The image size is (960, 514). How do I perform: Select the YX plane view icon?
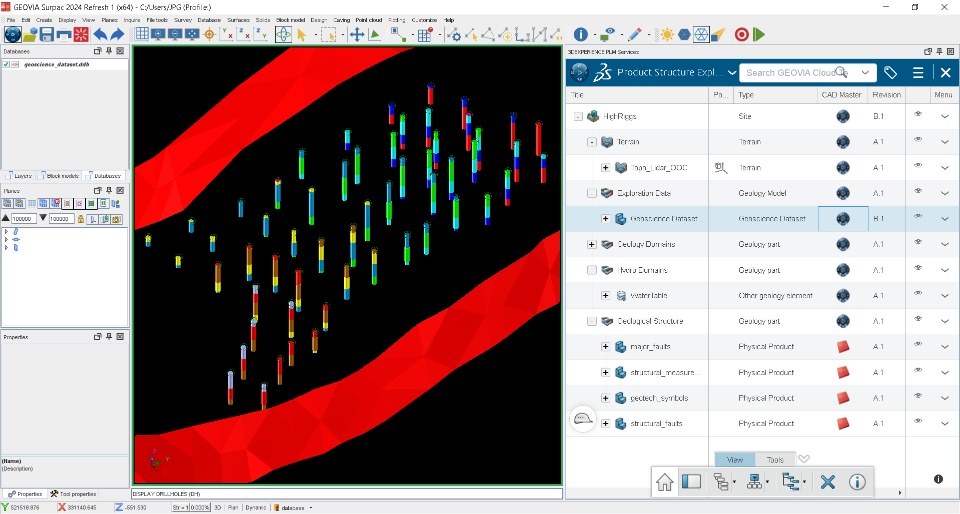coord(226,34)
